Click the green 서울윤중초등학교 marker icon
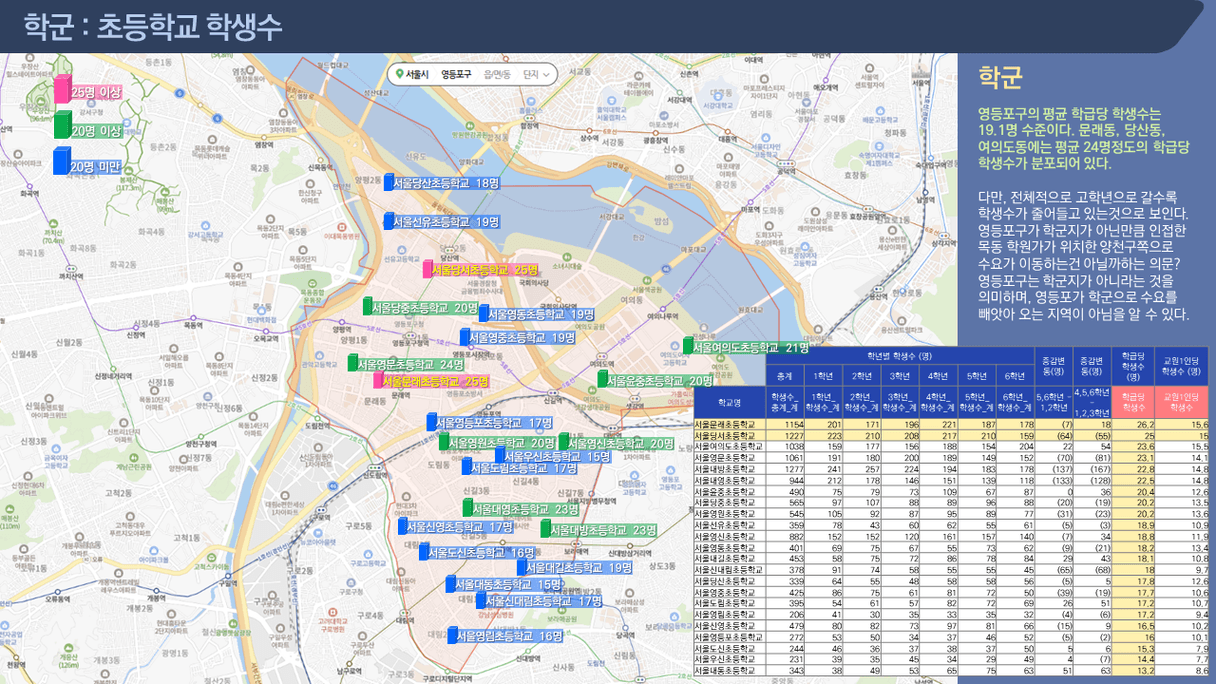Screen dimensions: 1216x684 point(602,379)
